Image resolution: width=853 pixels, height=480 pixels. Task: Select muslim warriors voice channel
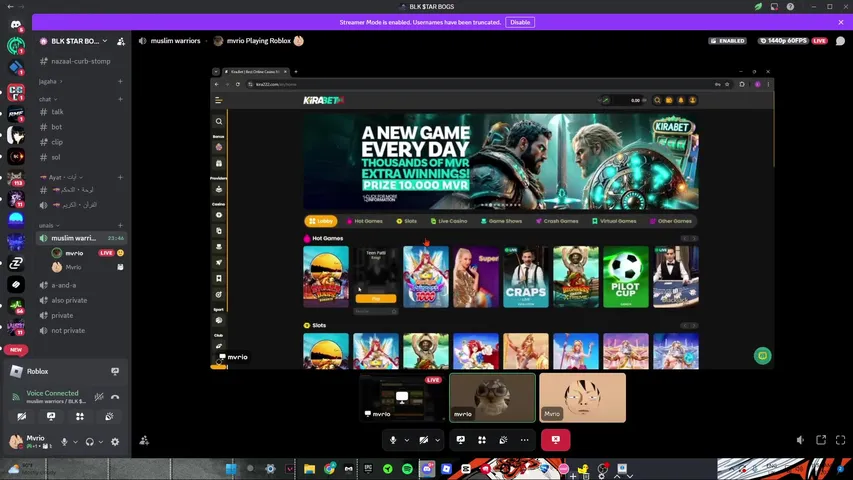pyautogui.click(x=82, y=238)
